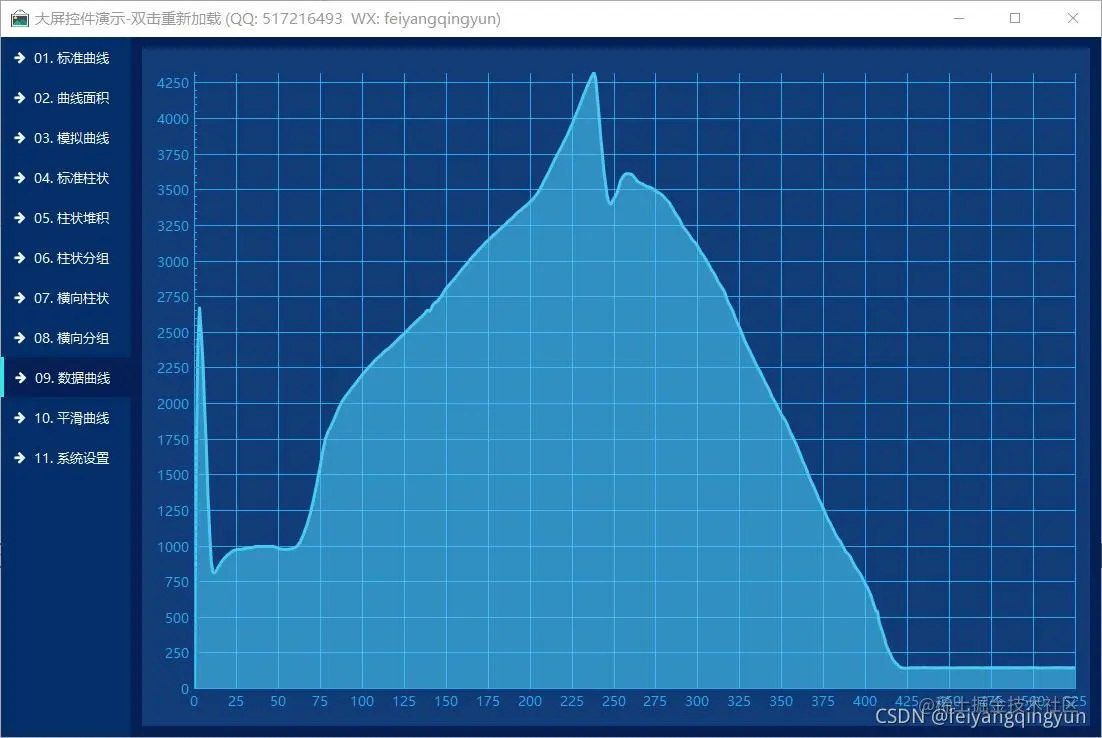Select 08. 横向分组 sidebar item
This screenshot has height=738, width=1102.
pos(65,339)
